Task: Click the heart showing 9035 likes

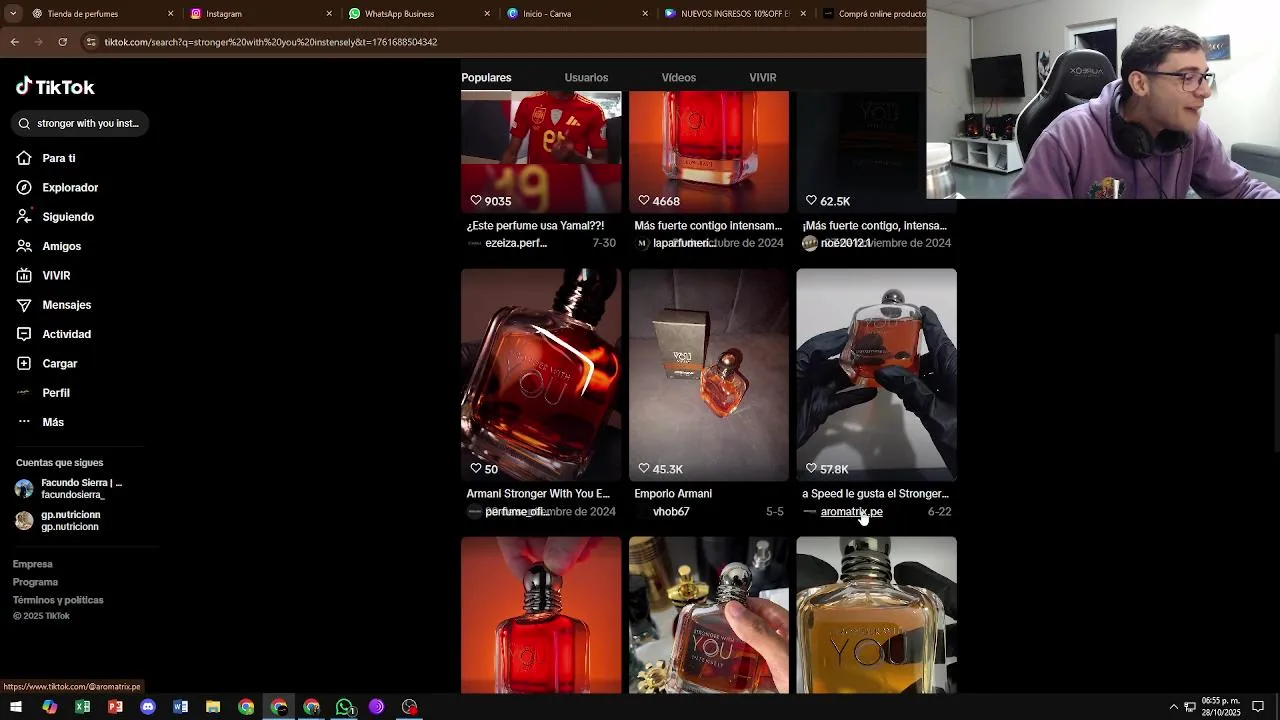Action: [476, 201]
